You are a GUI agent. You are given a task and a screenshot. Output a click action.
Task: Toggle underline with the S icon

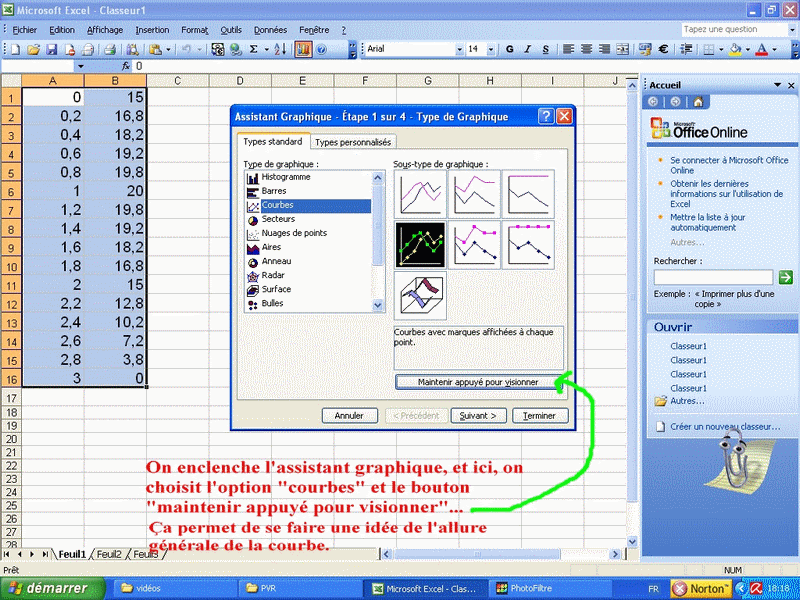tap(545, 49)
